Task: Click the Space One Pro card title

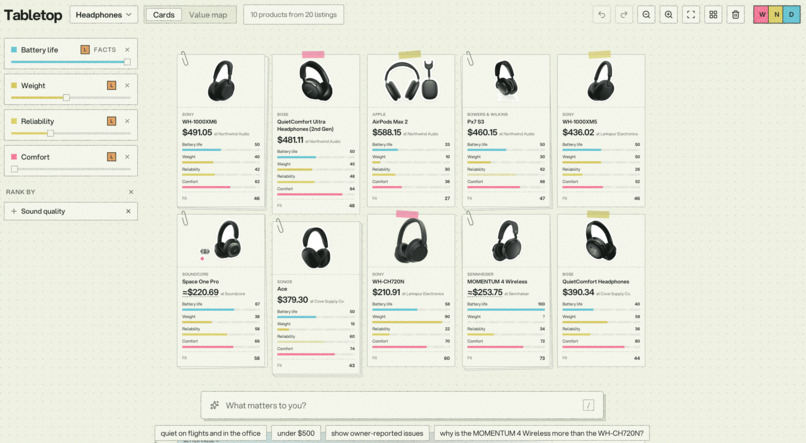Action: pos(200,282)
